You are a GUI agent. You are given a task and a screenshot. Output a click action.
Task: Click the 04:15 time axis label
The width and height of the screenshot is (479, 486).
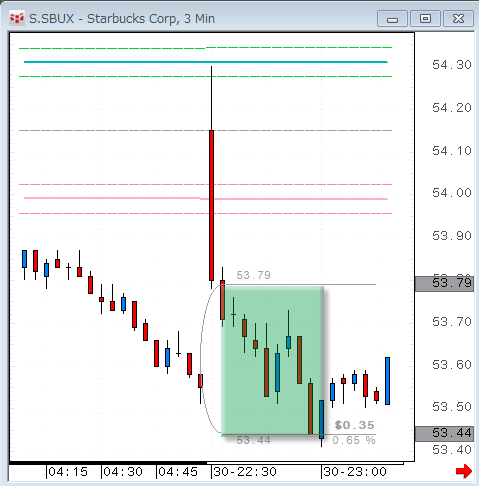[68, 472]
